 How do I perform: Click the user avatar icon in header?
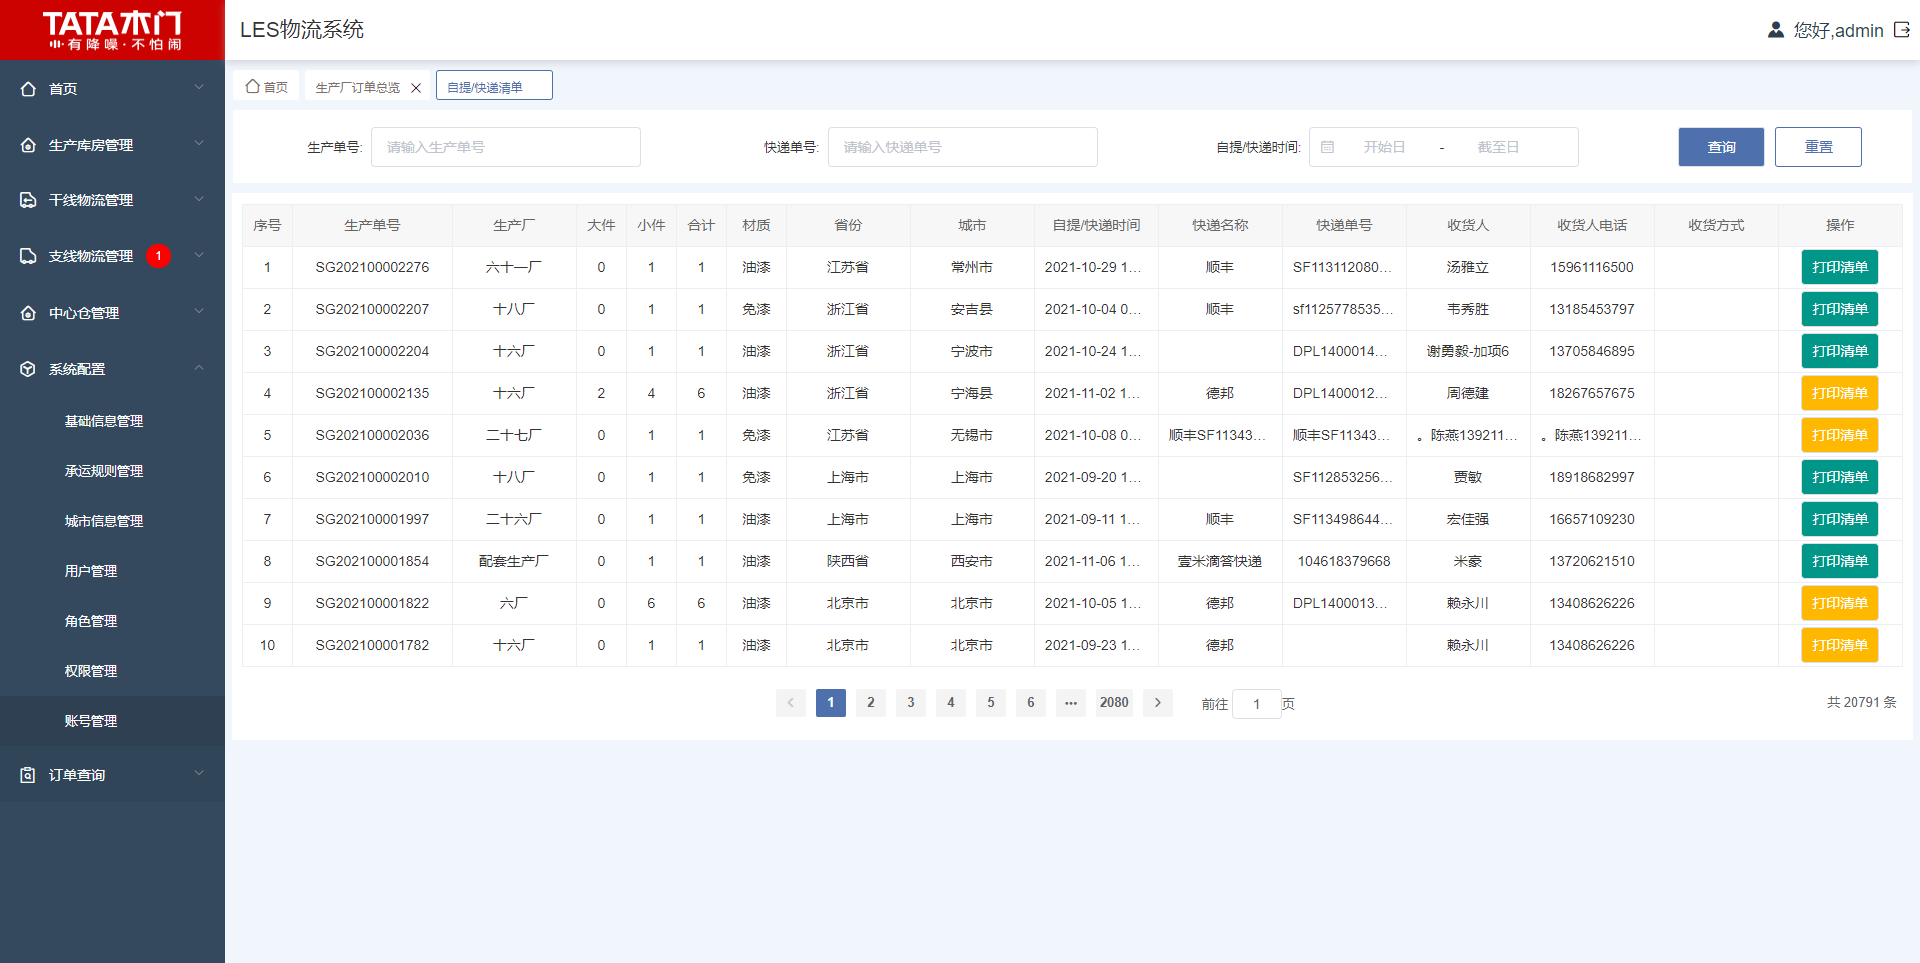coord(1776,30)
